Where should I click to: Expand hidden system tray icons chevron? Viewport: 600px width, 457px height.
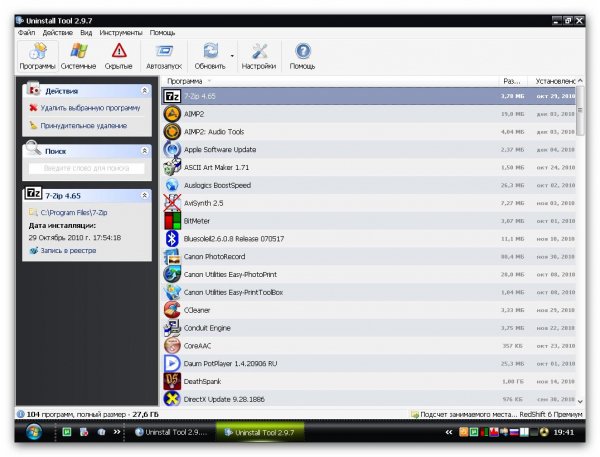point(448,432)
